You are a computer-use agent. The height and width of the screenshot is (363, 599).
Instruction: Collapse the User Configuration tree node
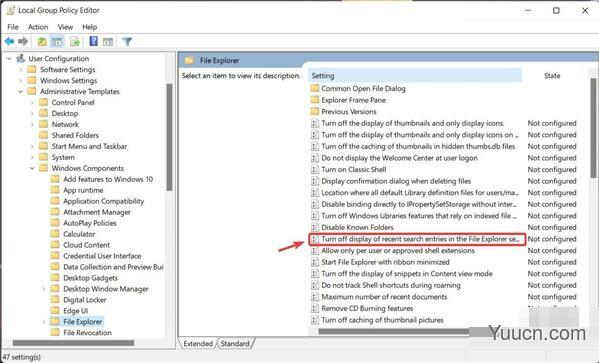pos(9,59)
